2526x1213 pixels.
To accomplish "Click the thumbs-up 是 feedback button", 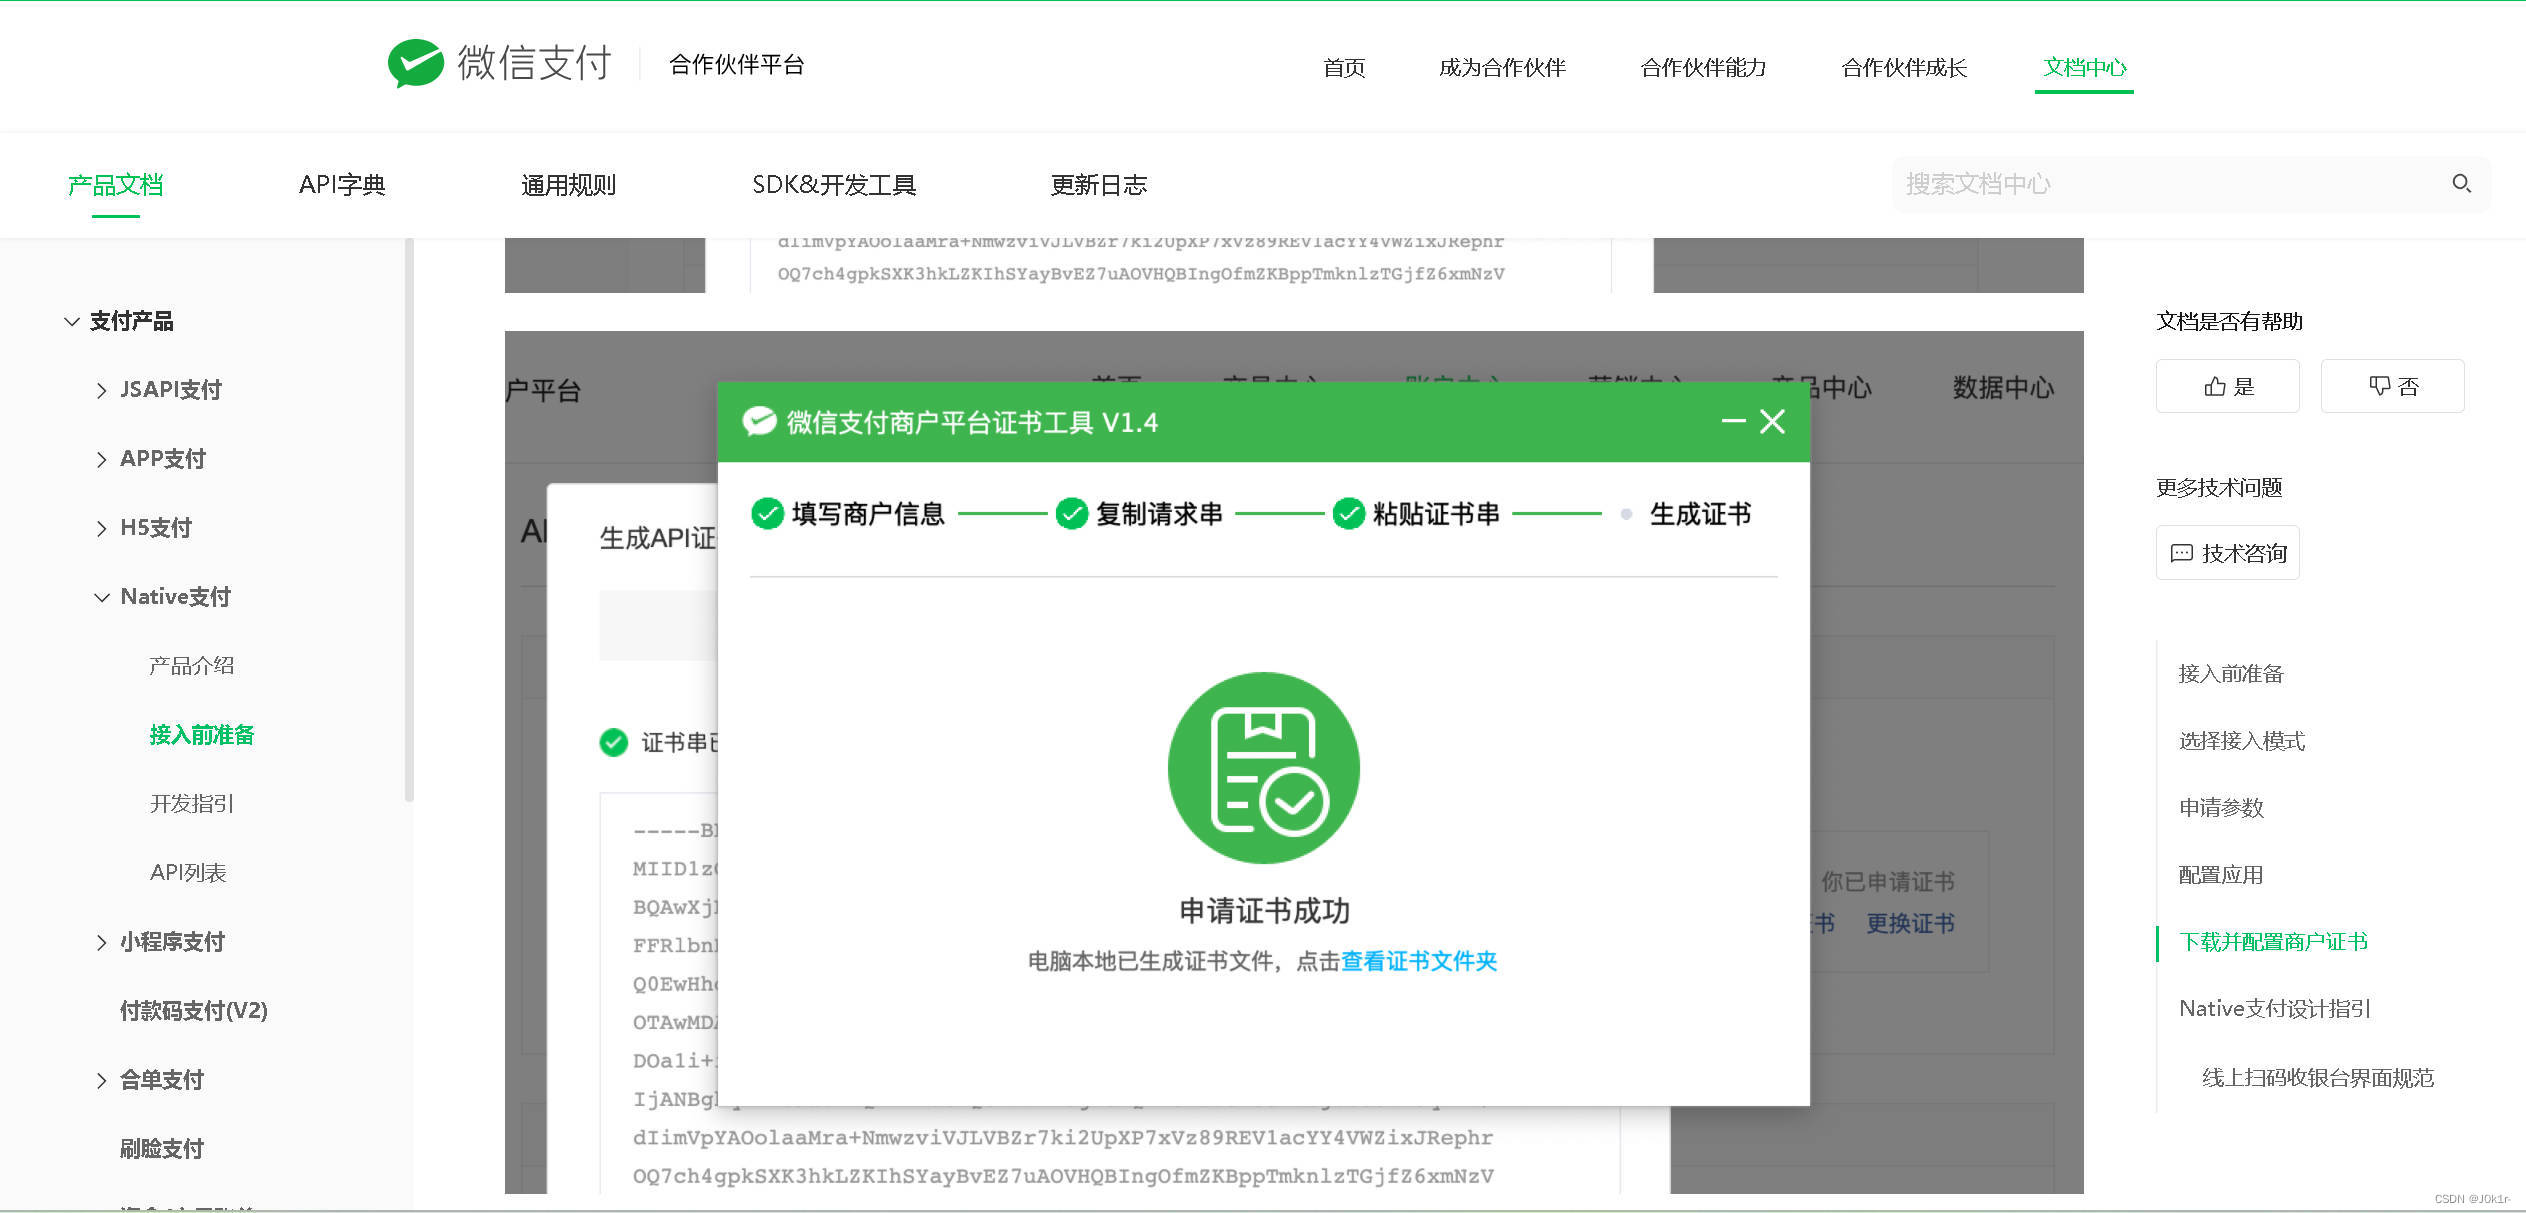I will pos(2227,387).
